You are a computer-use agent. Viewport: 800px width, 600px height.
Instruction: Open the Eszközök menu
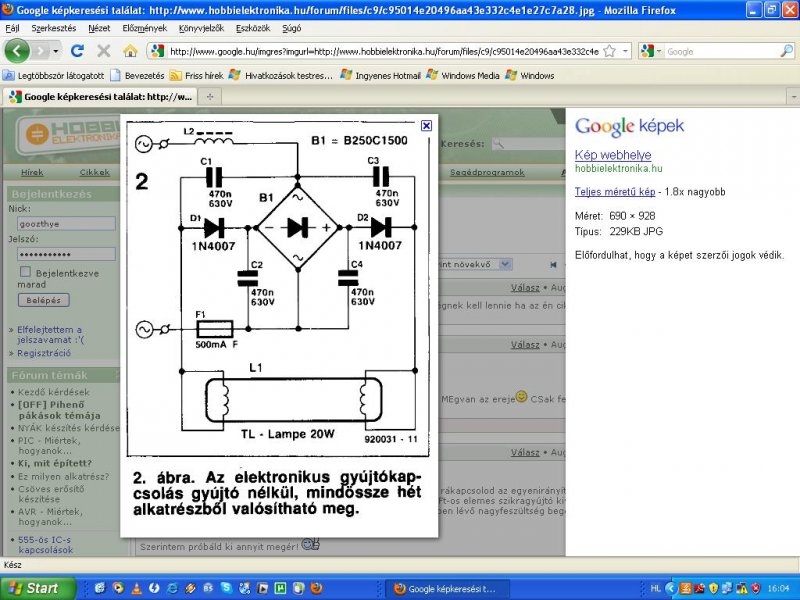pos(253,28)
